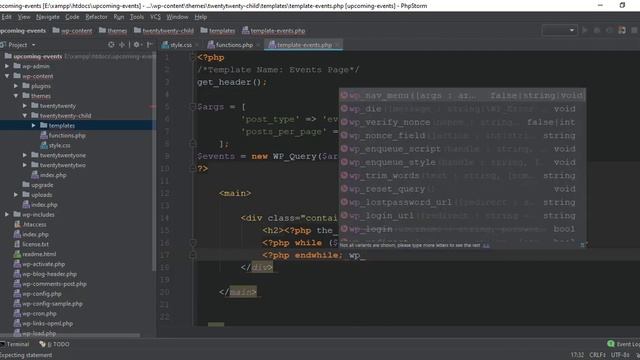
Task: Click the template-events.php breadcrumb
Action: (273, 31)
